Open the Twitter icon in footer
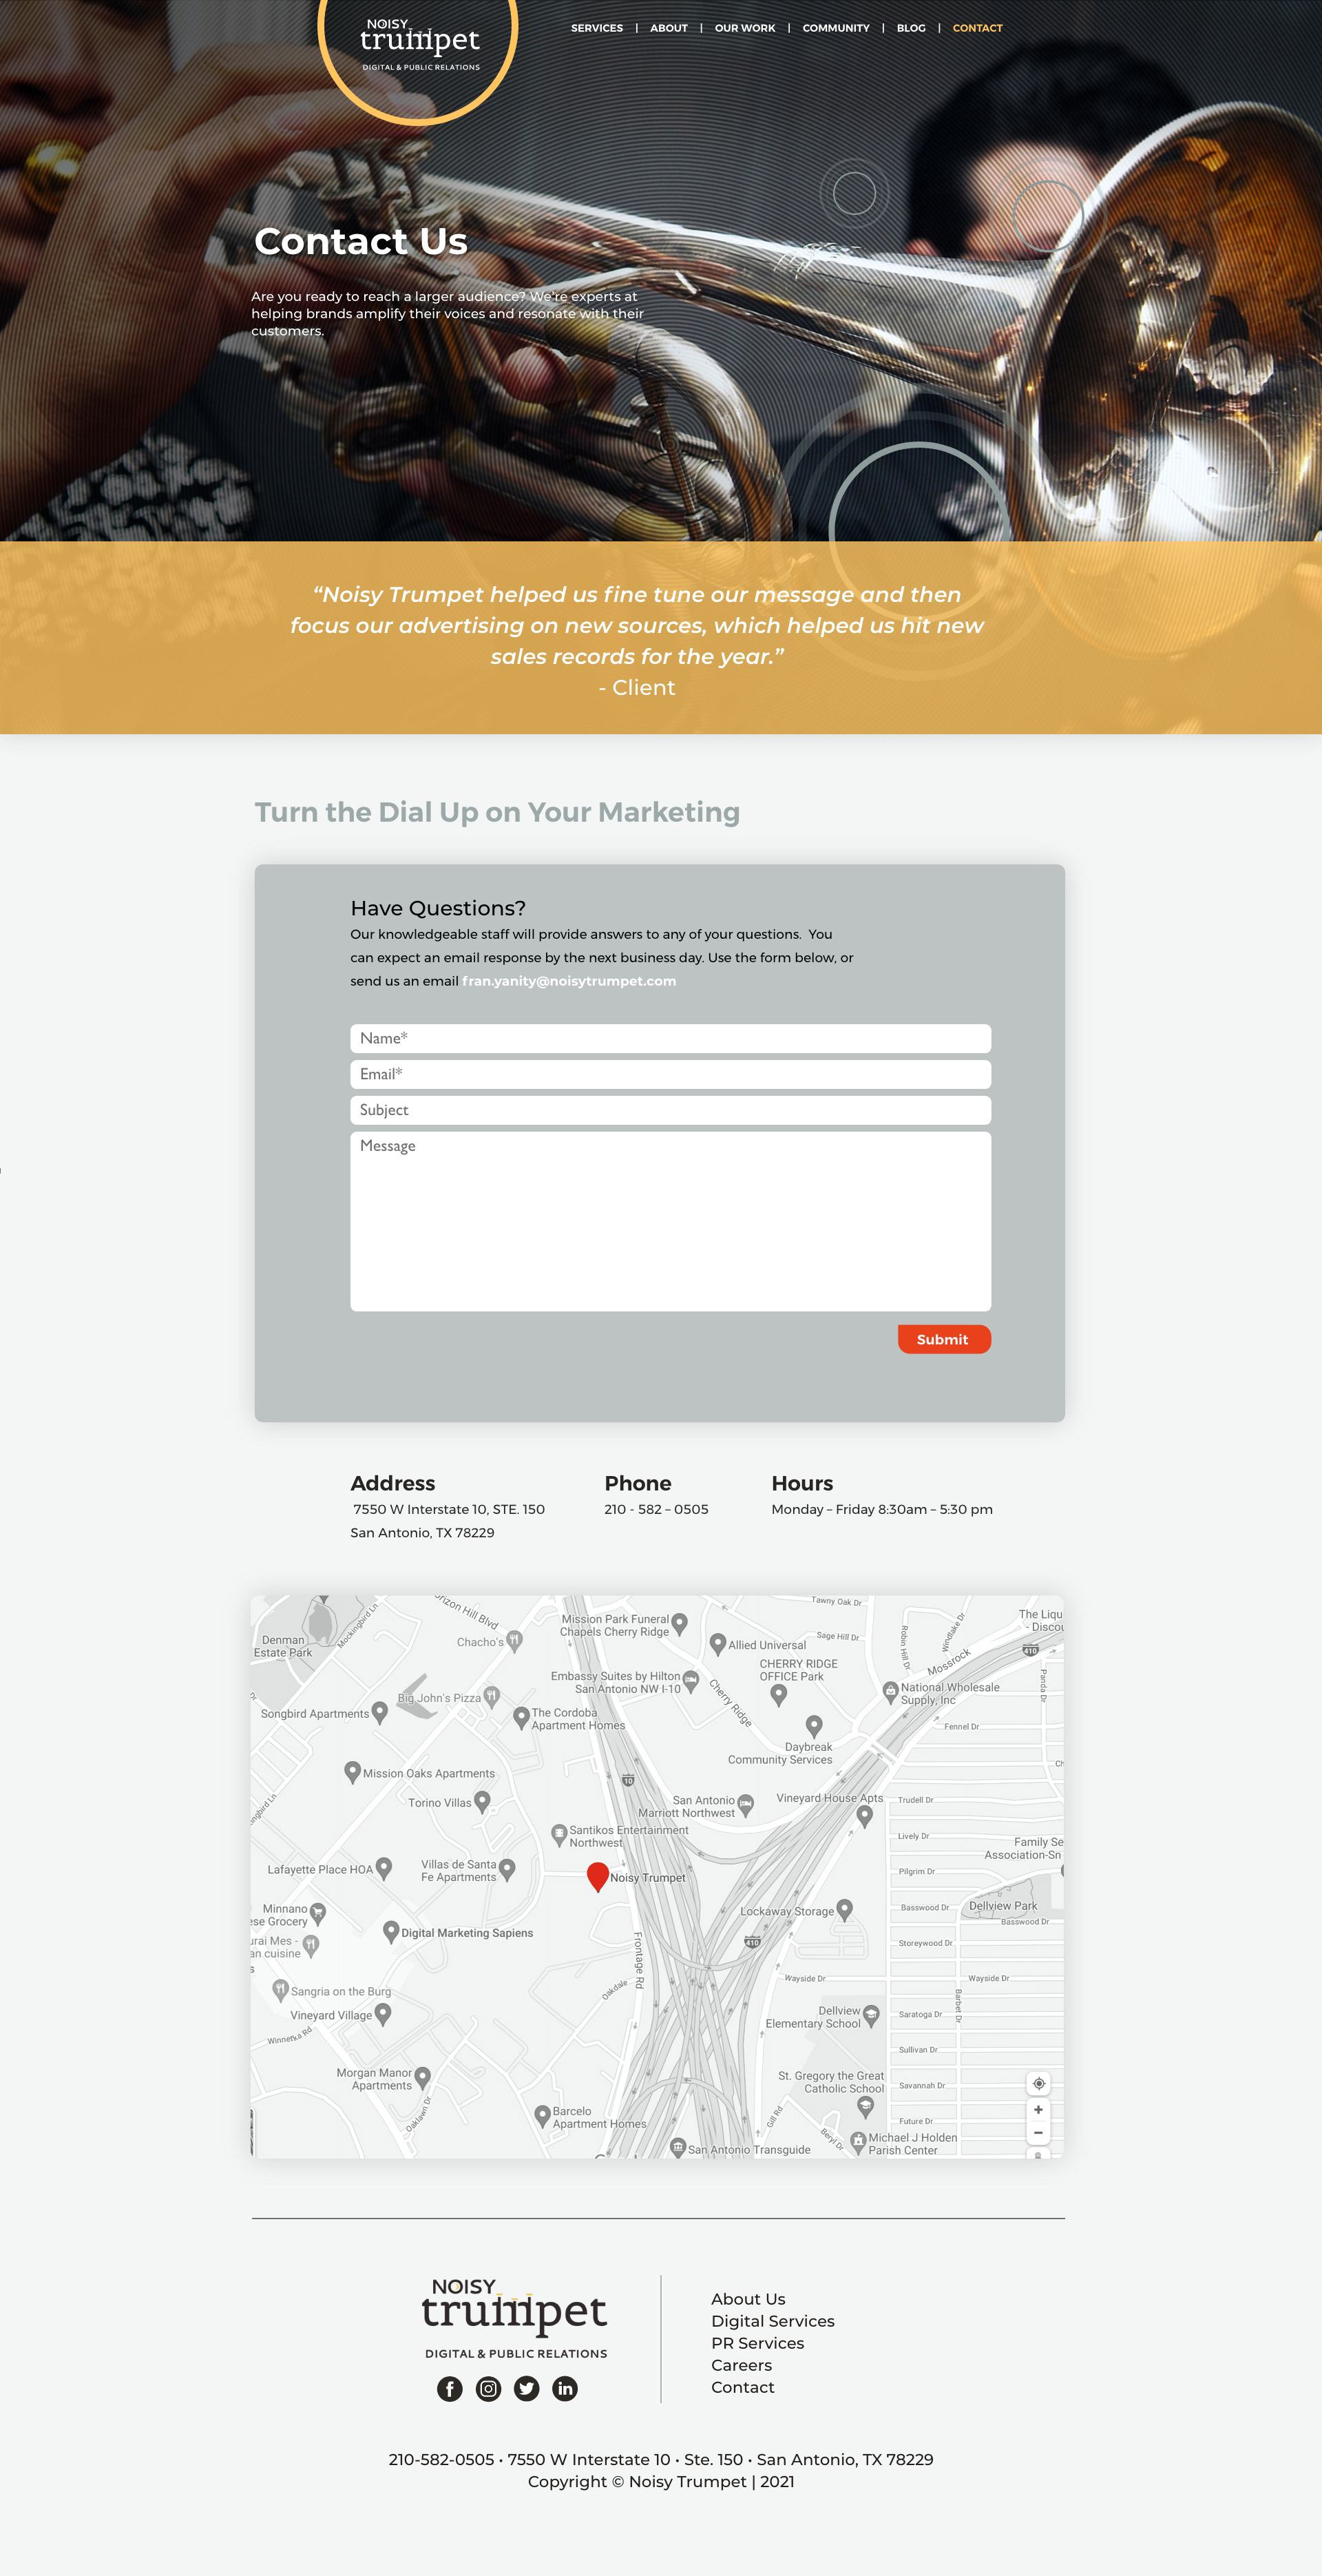 click(x=527, y=2388)
